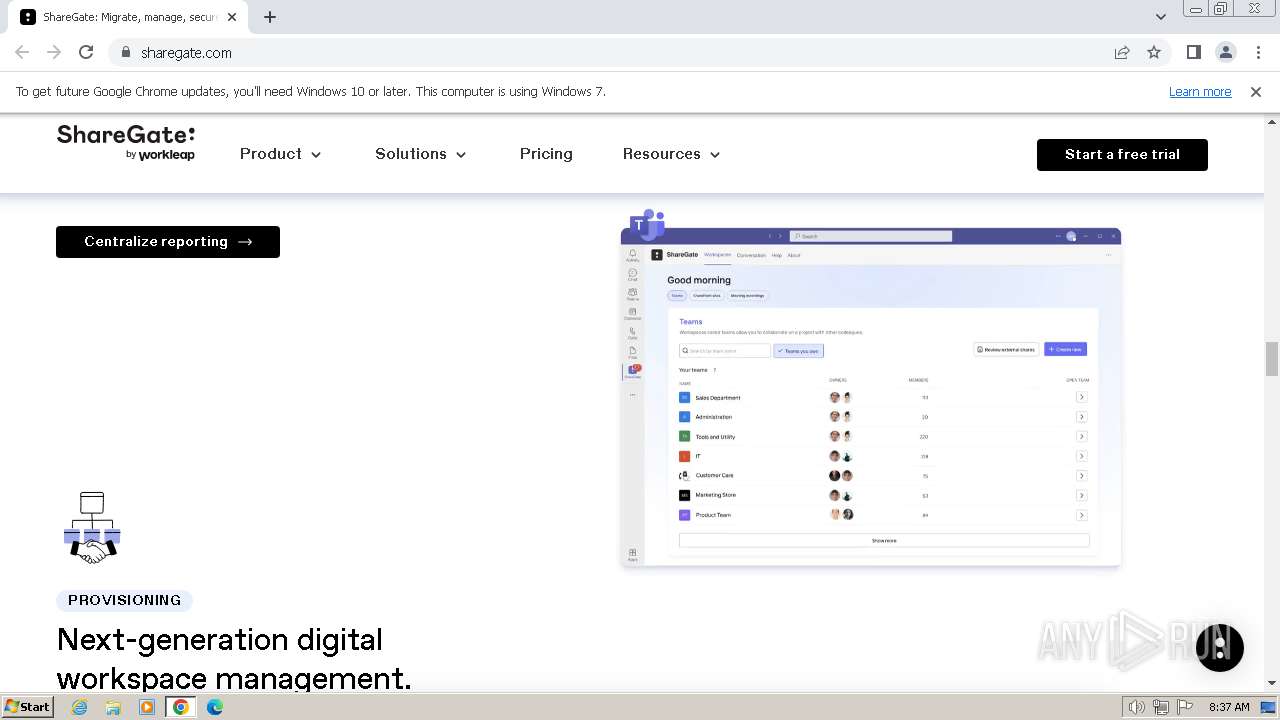Reload the page with the refresh icon
Image resolution: width=1280 pixels, height=720 pixels.
pos(86,53)
